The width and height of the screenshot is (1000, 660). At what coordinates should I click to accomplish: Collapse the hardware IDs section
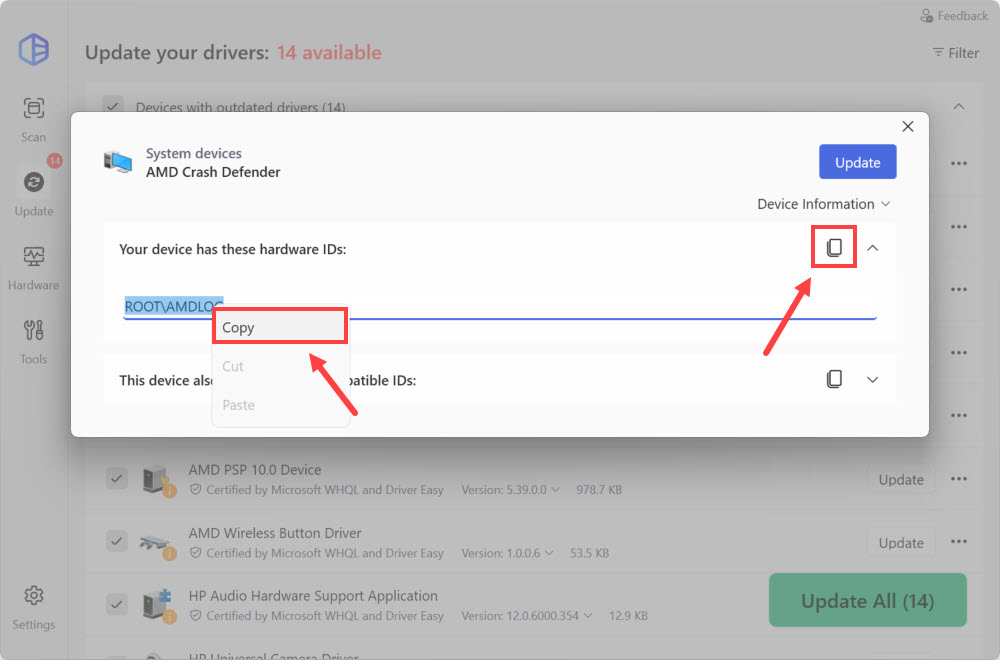[873, 248]
